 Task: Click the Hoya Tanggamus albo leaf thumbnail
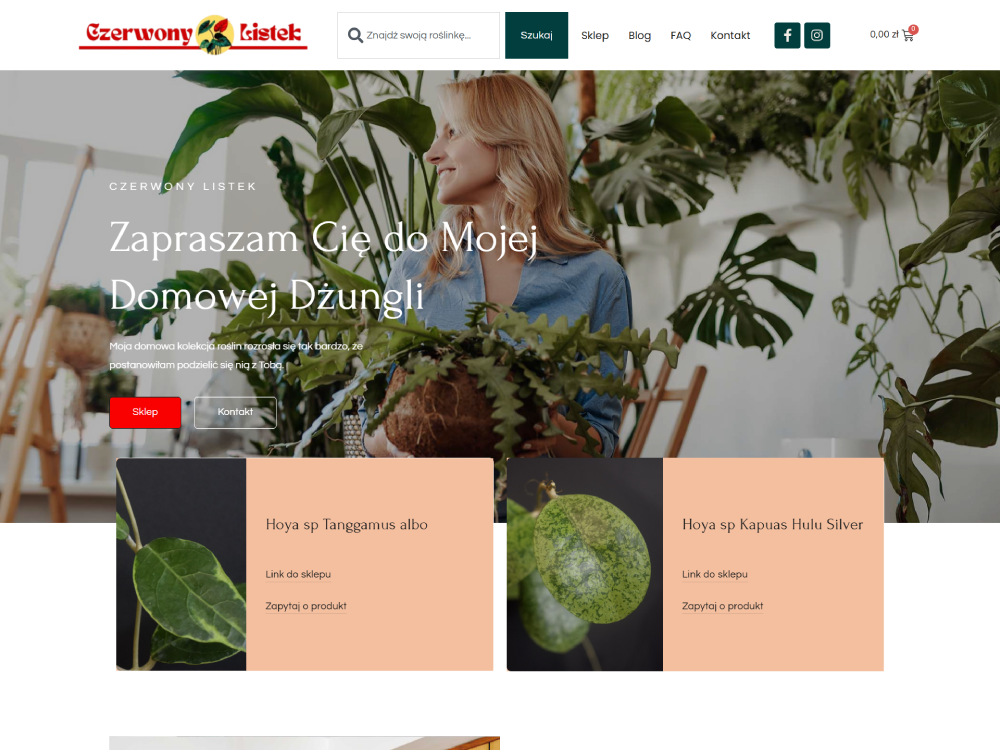coord(181,564)
